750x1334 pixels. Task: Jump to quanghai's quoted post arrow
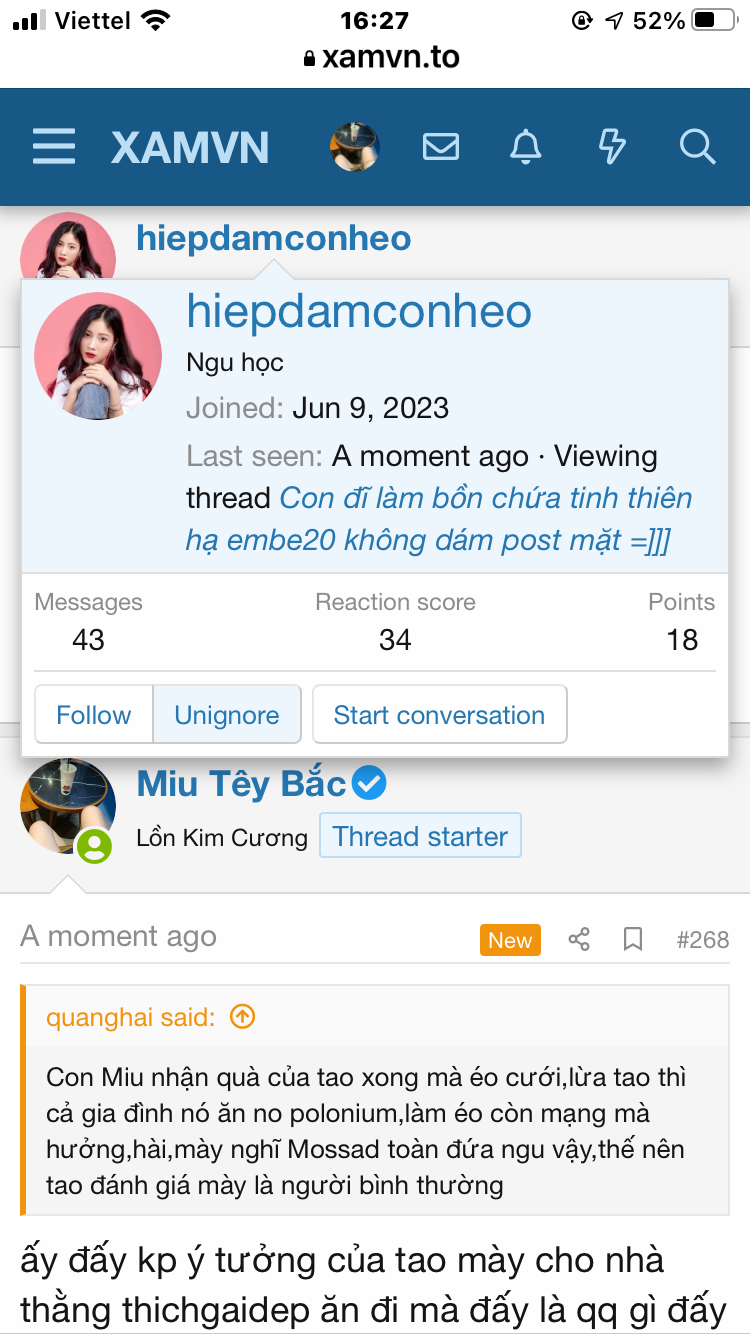pyautogui.click(x=243, y=1017)
